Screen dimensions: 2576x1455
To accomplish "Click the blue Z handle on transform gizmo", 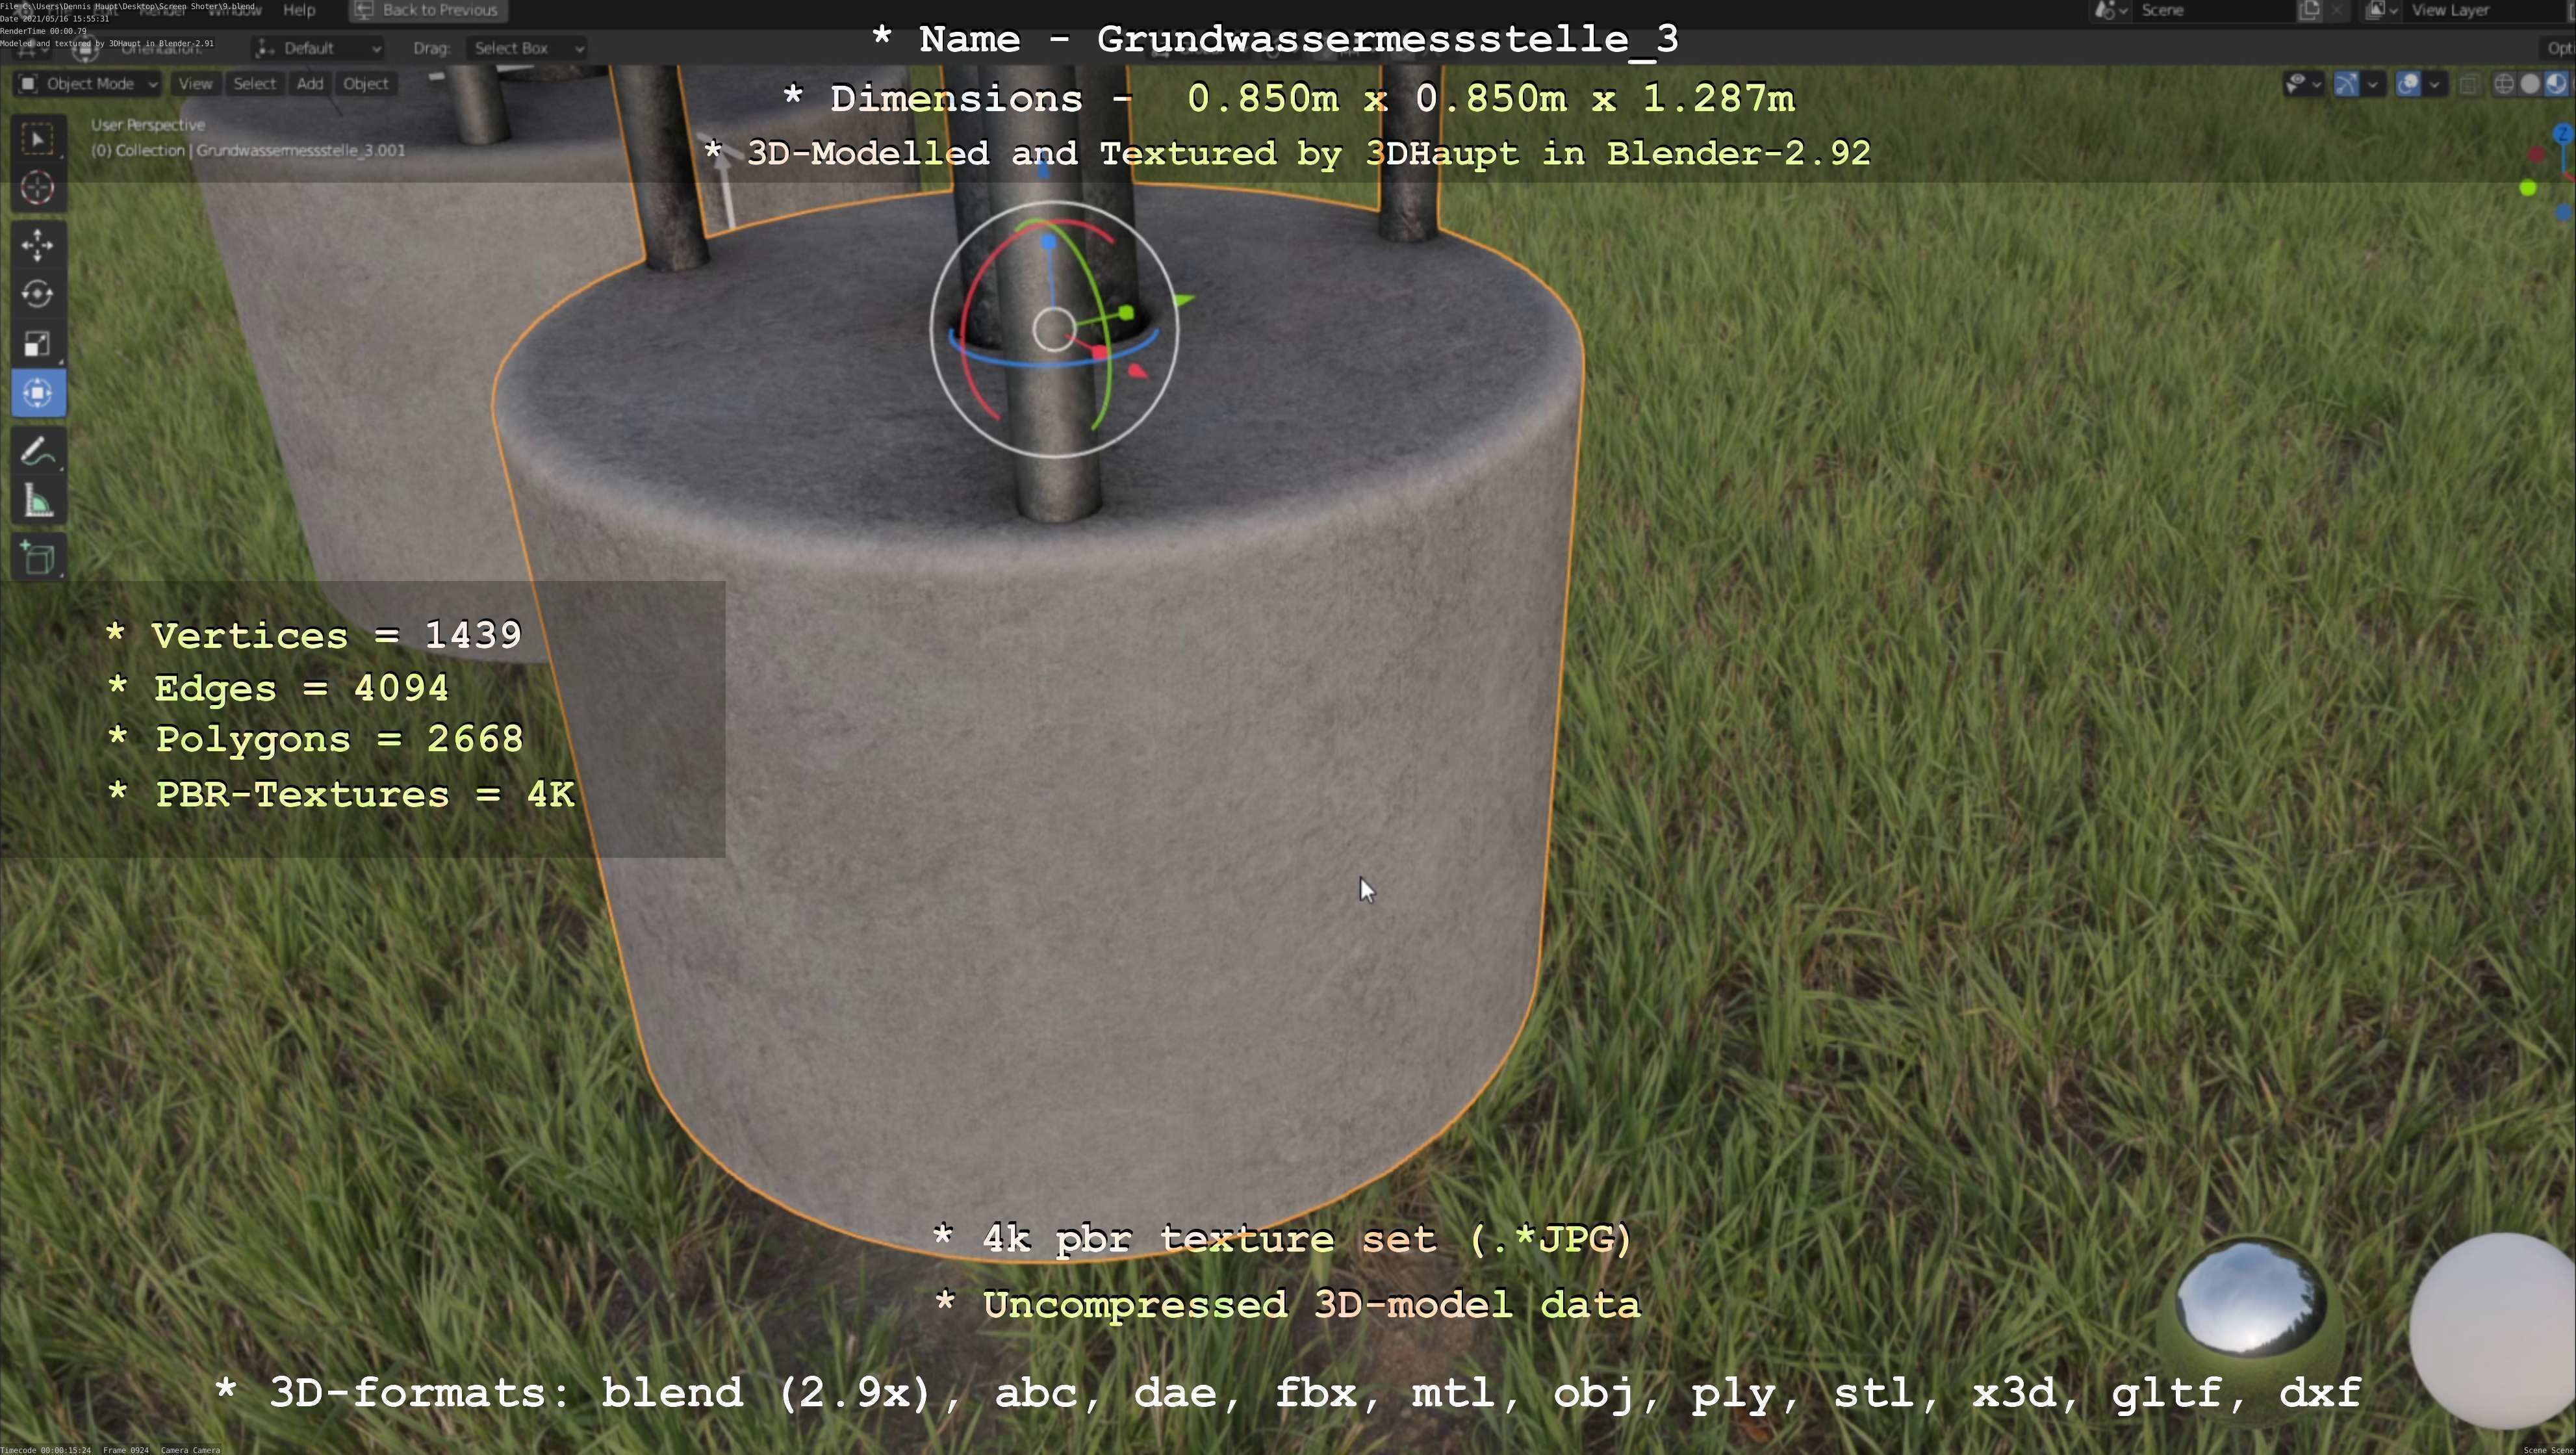I will tap(1048, 243).
